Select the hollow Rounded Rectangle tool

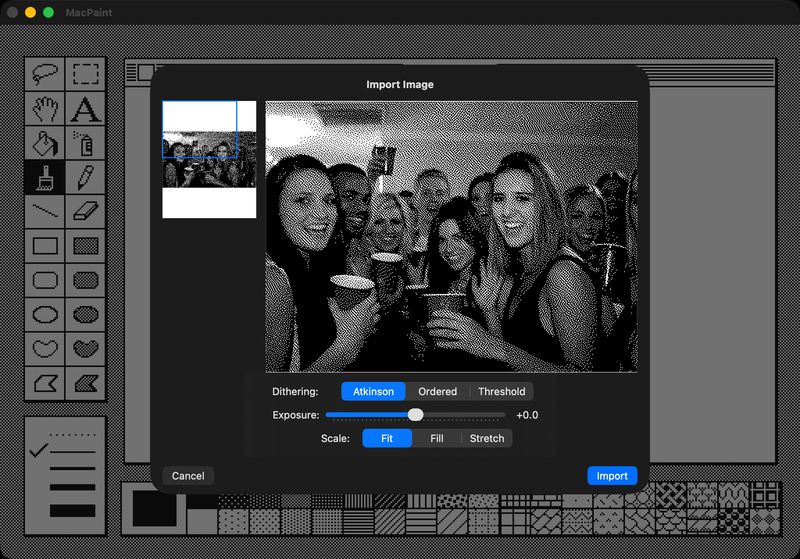pyautogui.click(x=45, y=280)
